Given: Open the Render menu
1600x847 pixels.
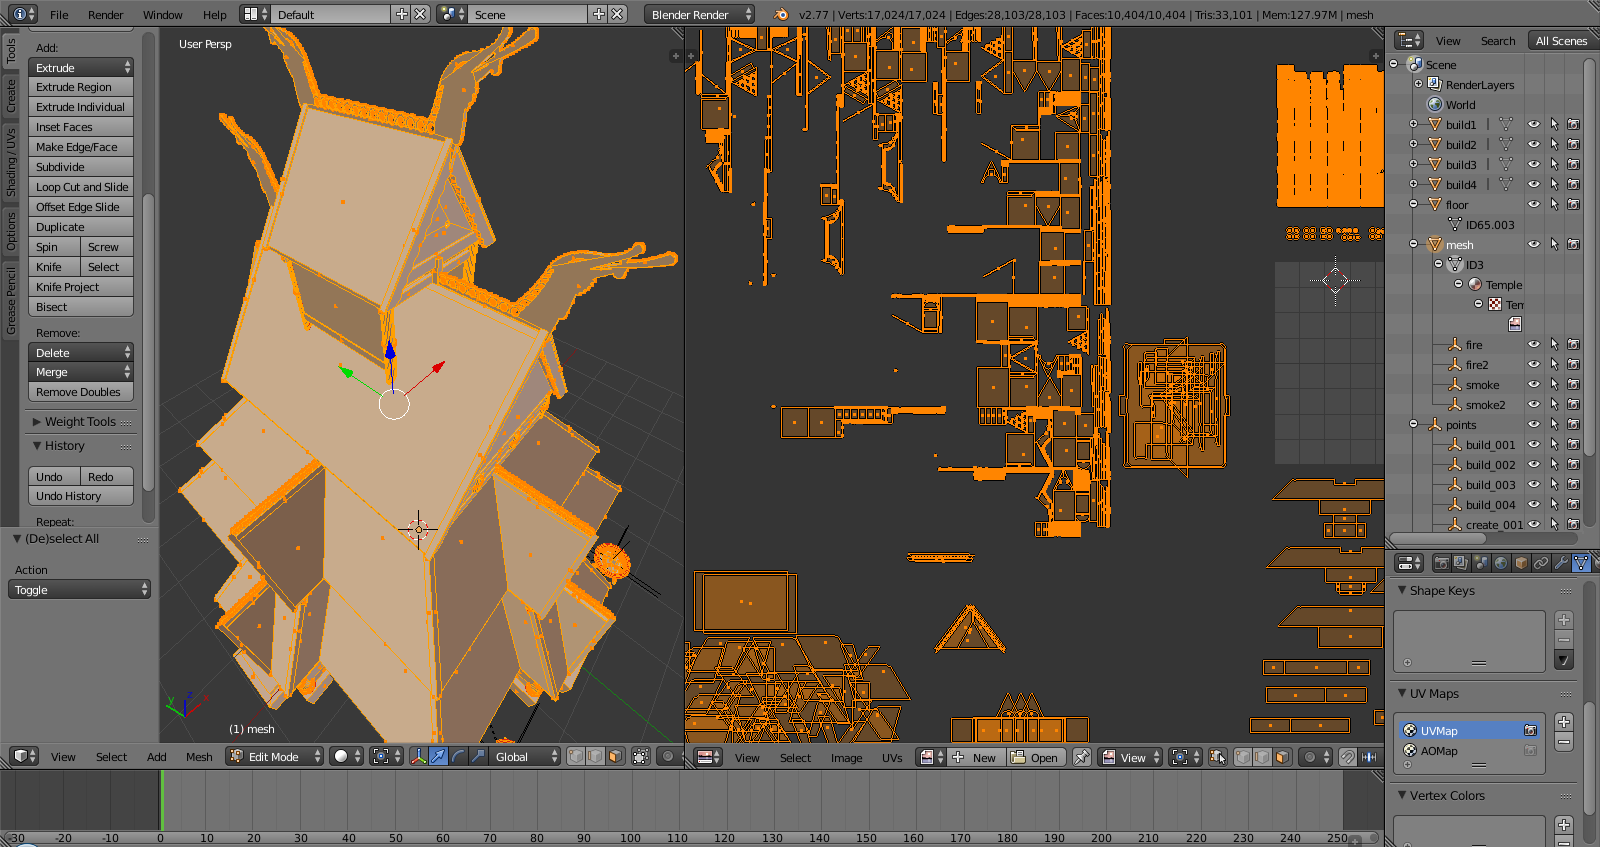Looking at the screenshot, I should coord(105,15).
